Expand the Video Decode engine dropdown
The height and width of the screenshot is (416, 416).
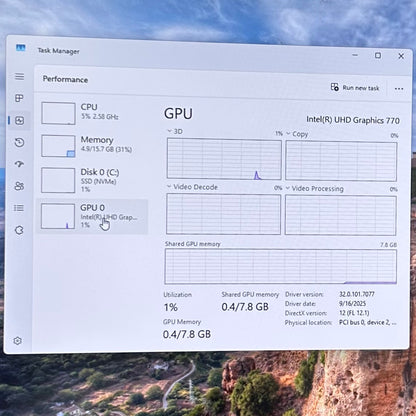click(x=192, y=187)
